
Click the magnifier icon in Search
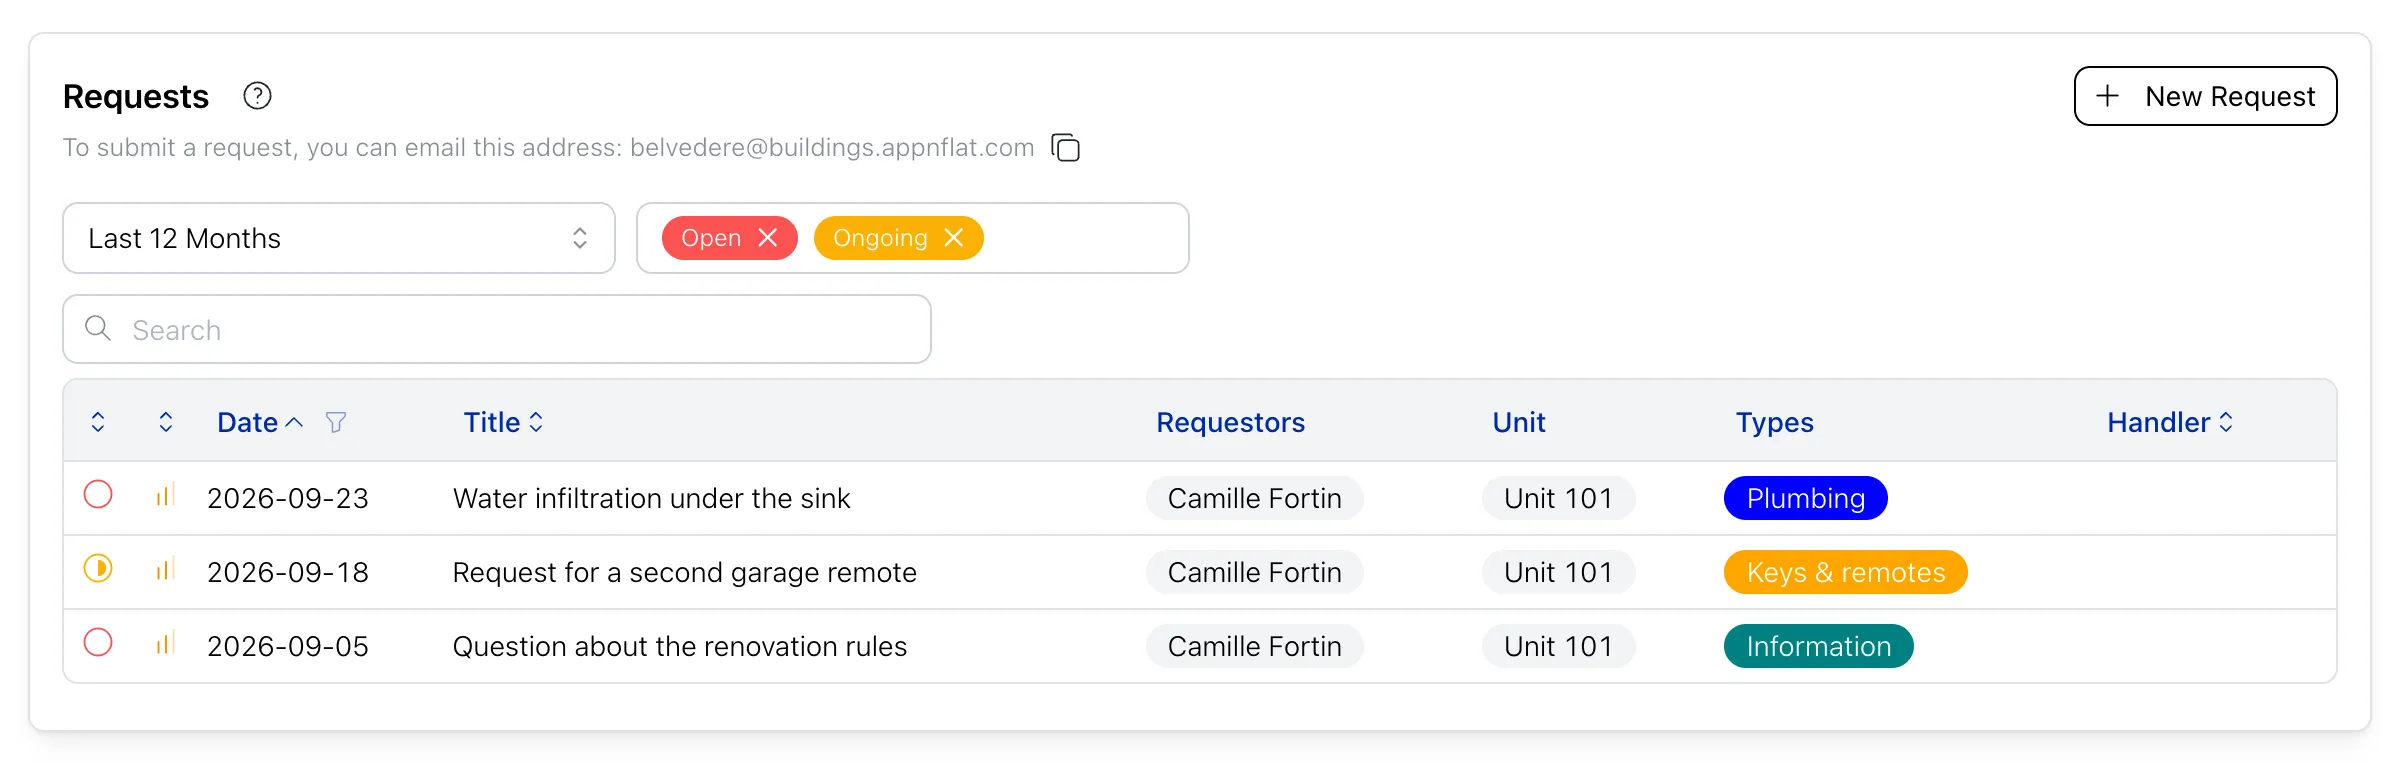click(x=98, y=328)
